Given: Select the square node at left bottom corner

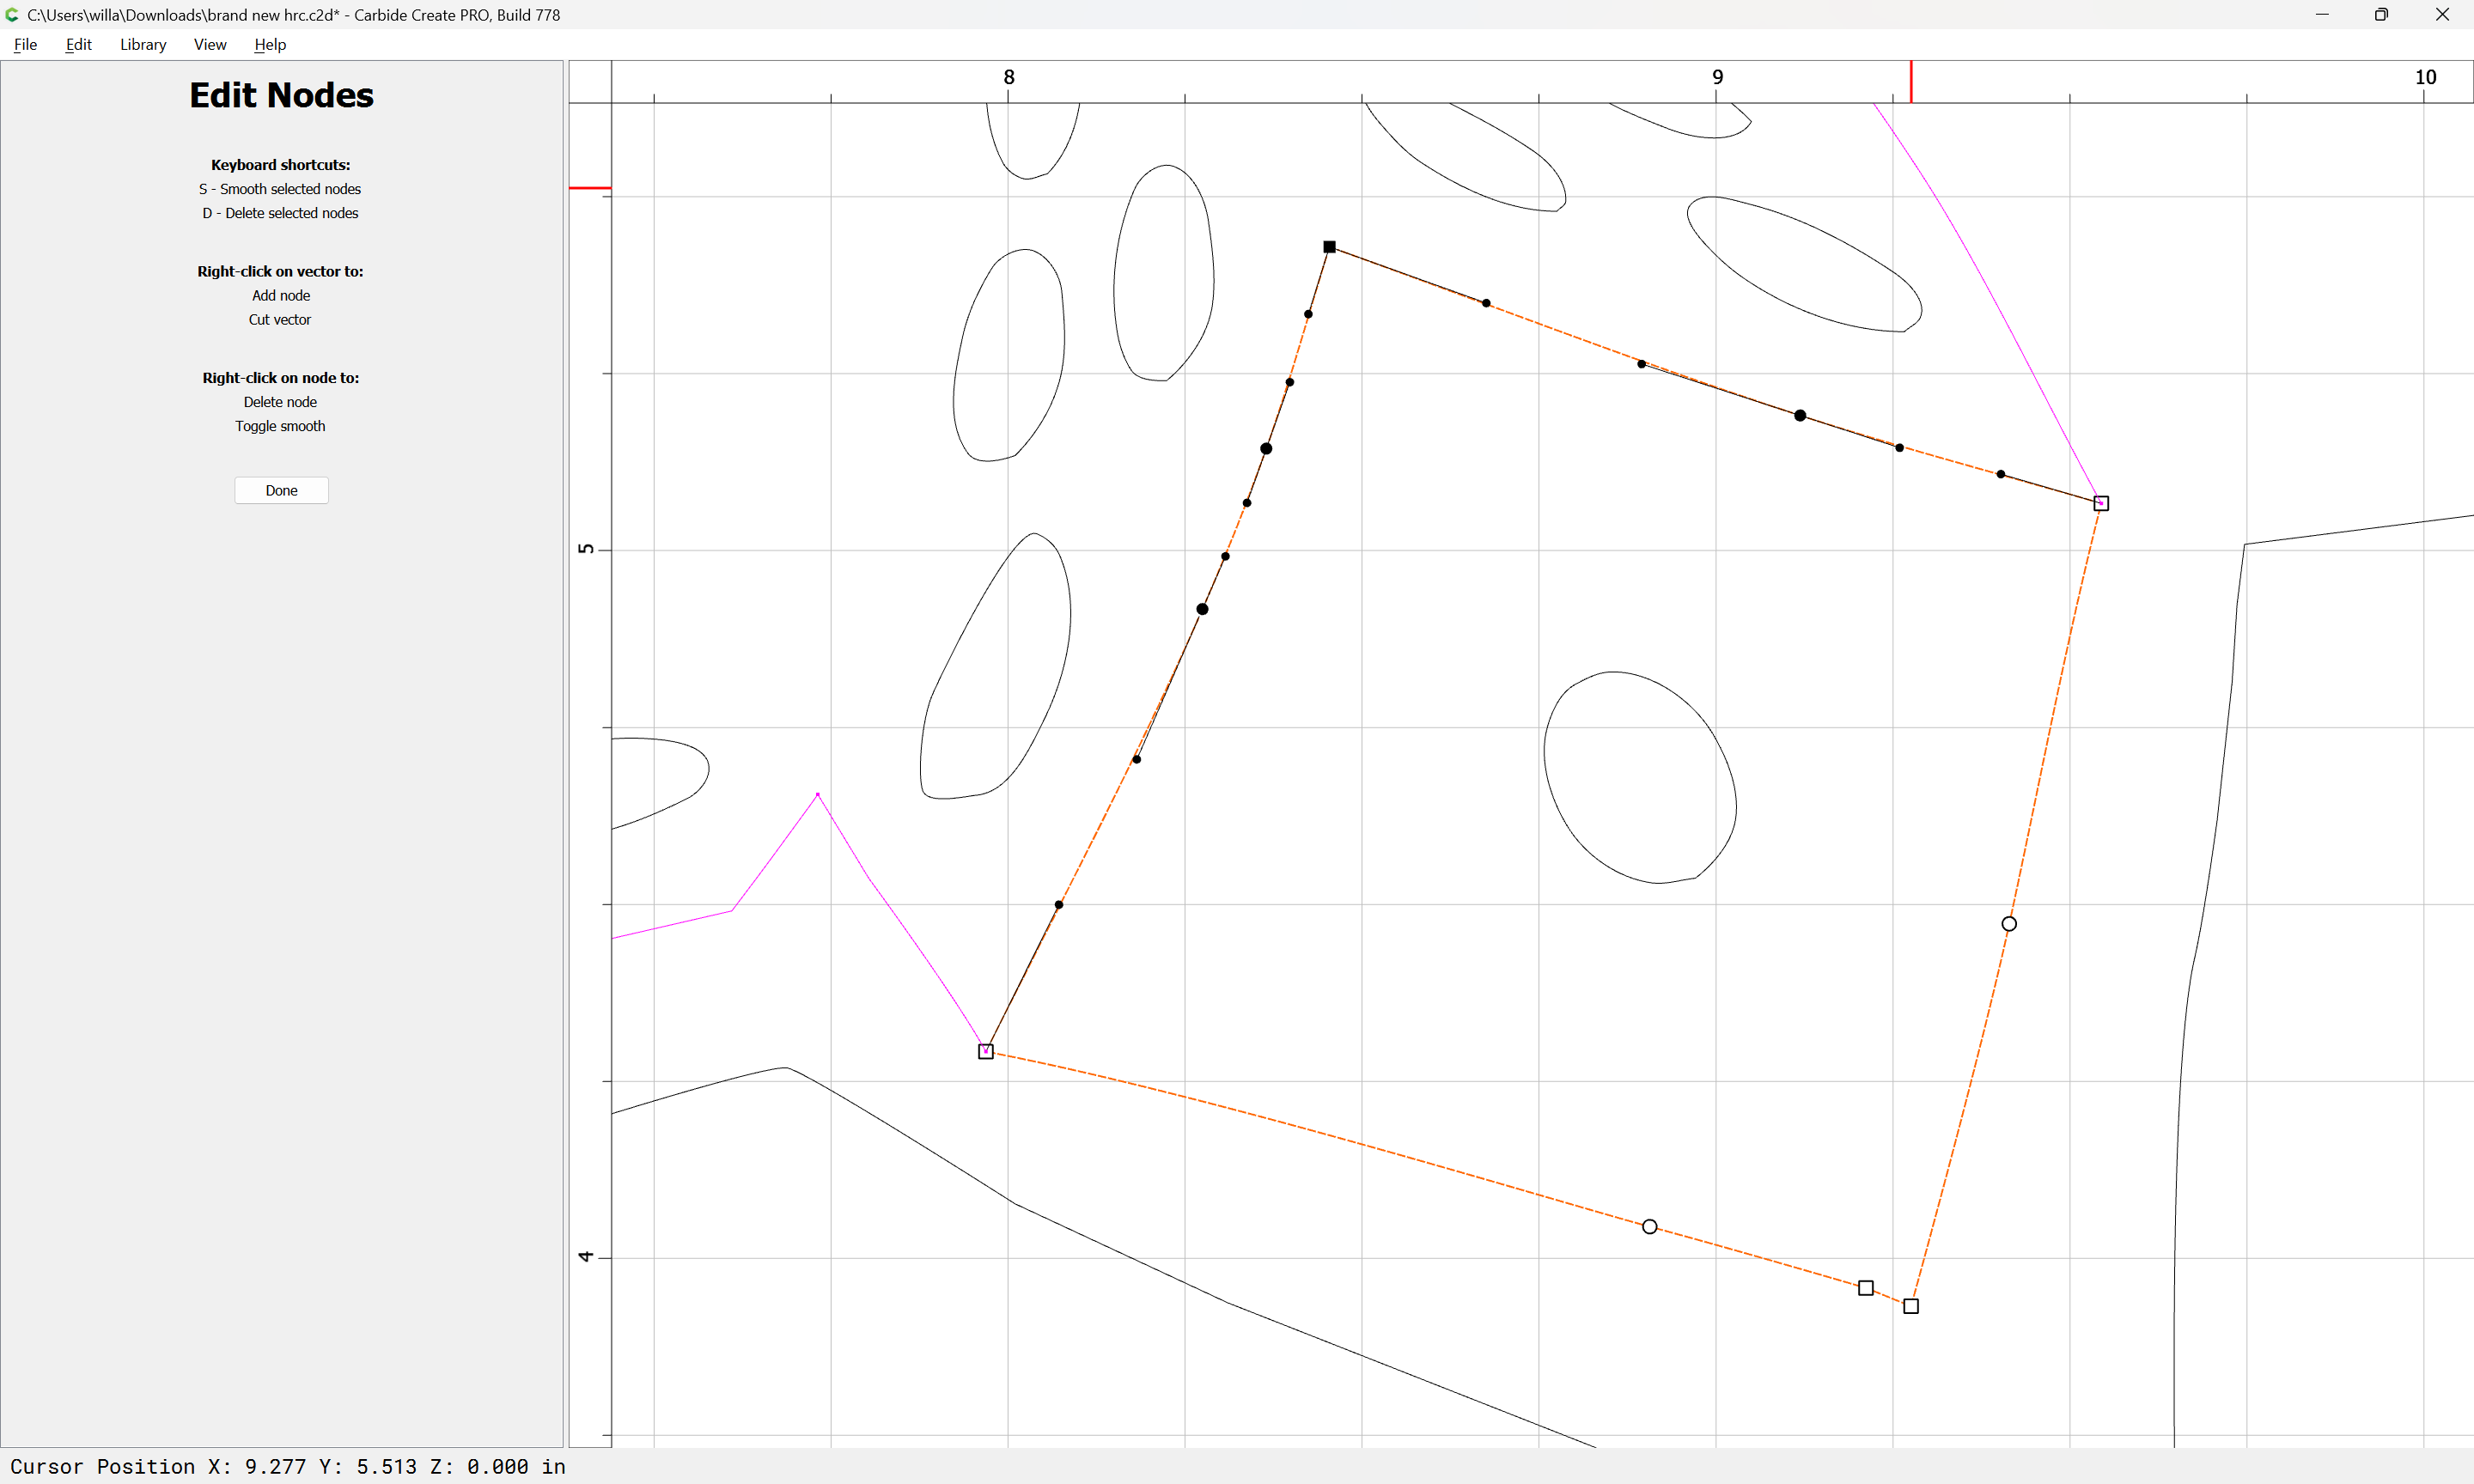Looking at the screenshot, I should (985, 1051).
